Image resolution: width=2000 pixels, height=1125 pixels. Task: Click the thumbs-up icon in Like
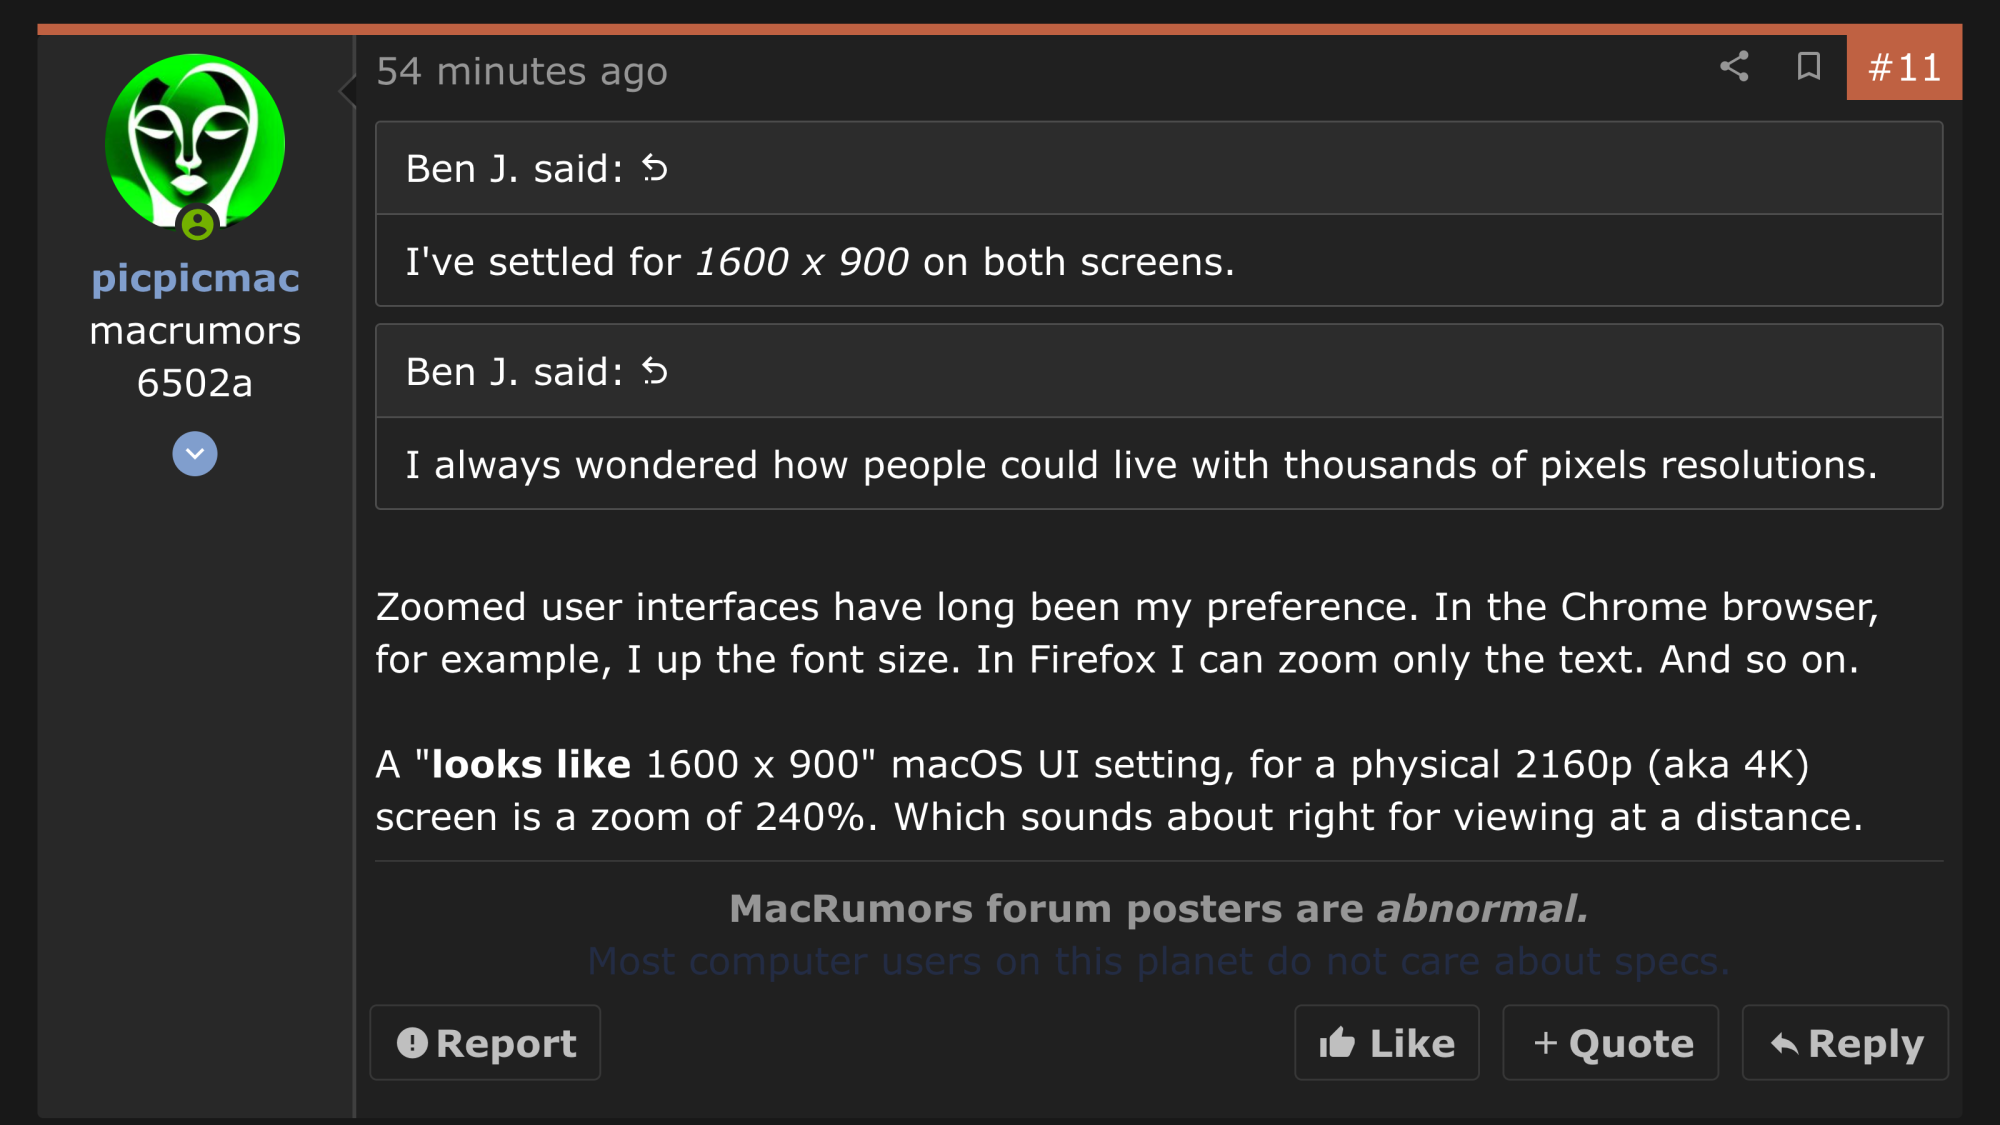(x=1337, y=1043)
